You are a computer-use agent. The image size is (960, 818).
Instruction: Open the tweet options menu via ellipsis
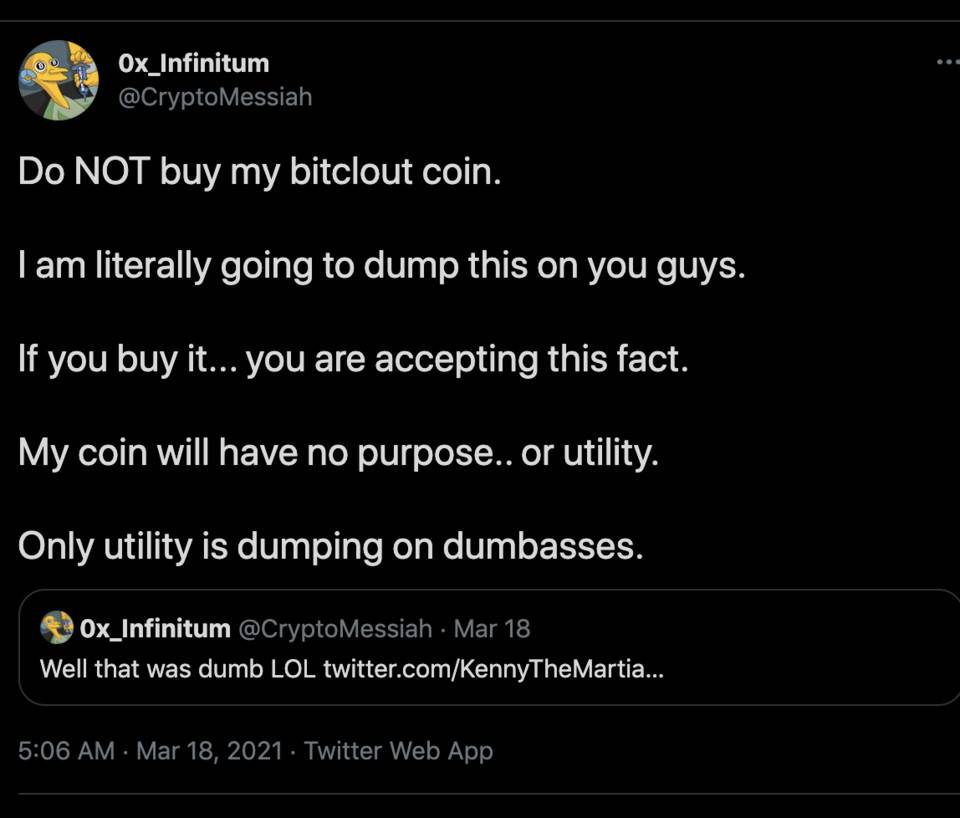946,60
